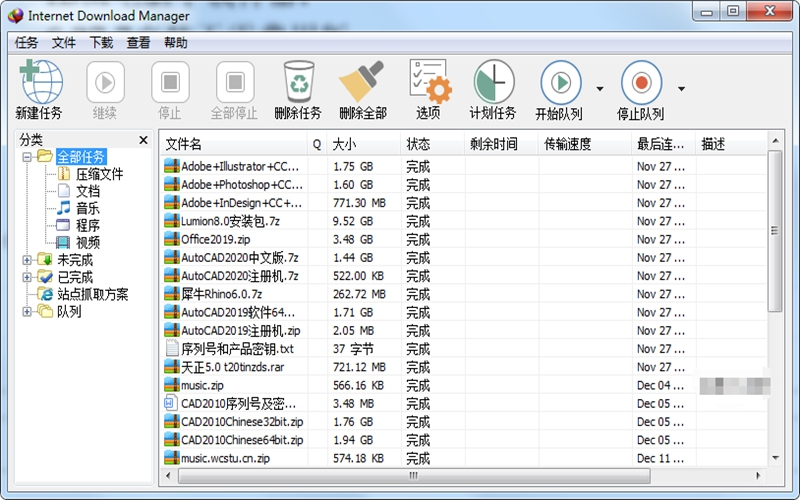Sort by 传输速度 column header
The height and width of the screenshot is (500, 800).
pyautogui.click(x=585, y=144)
